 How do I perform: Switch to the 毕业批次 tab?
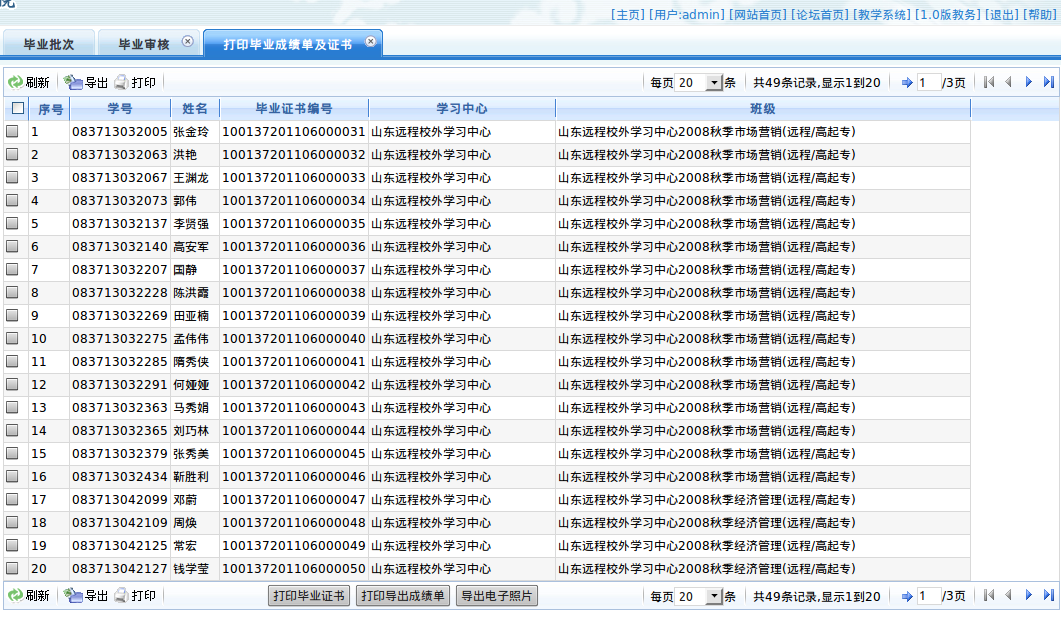49,44
